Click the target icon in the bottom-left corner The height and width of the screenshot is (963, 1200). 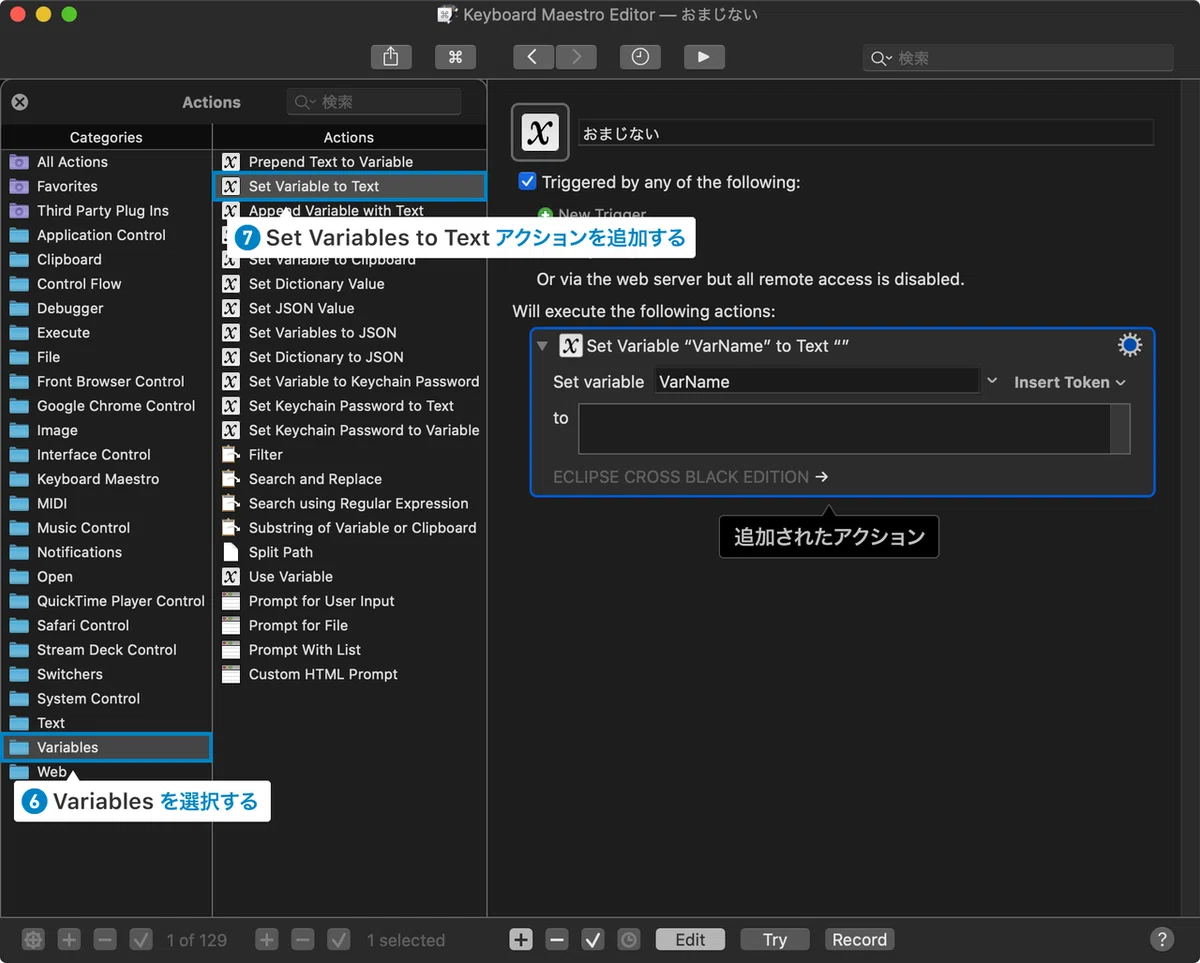[x=34, y=939]
